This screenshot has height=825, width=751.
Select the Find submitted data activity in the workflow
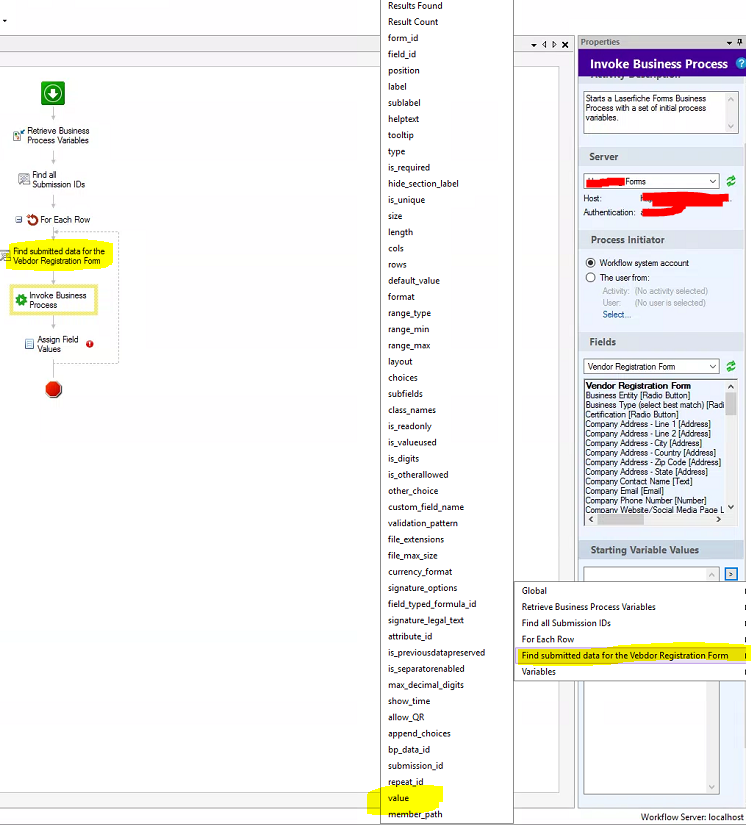[x=59, y=256]
